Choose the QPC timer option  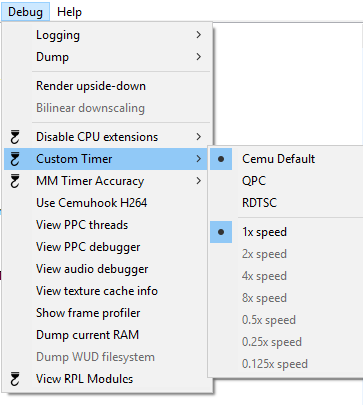coord(254,181)
